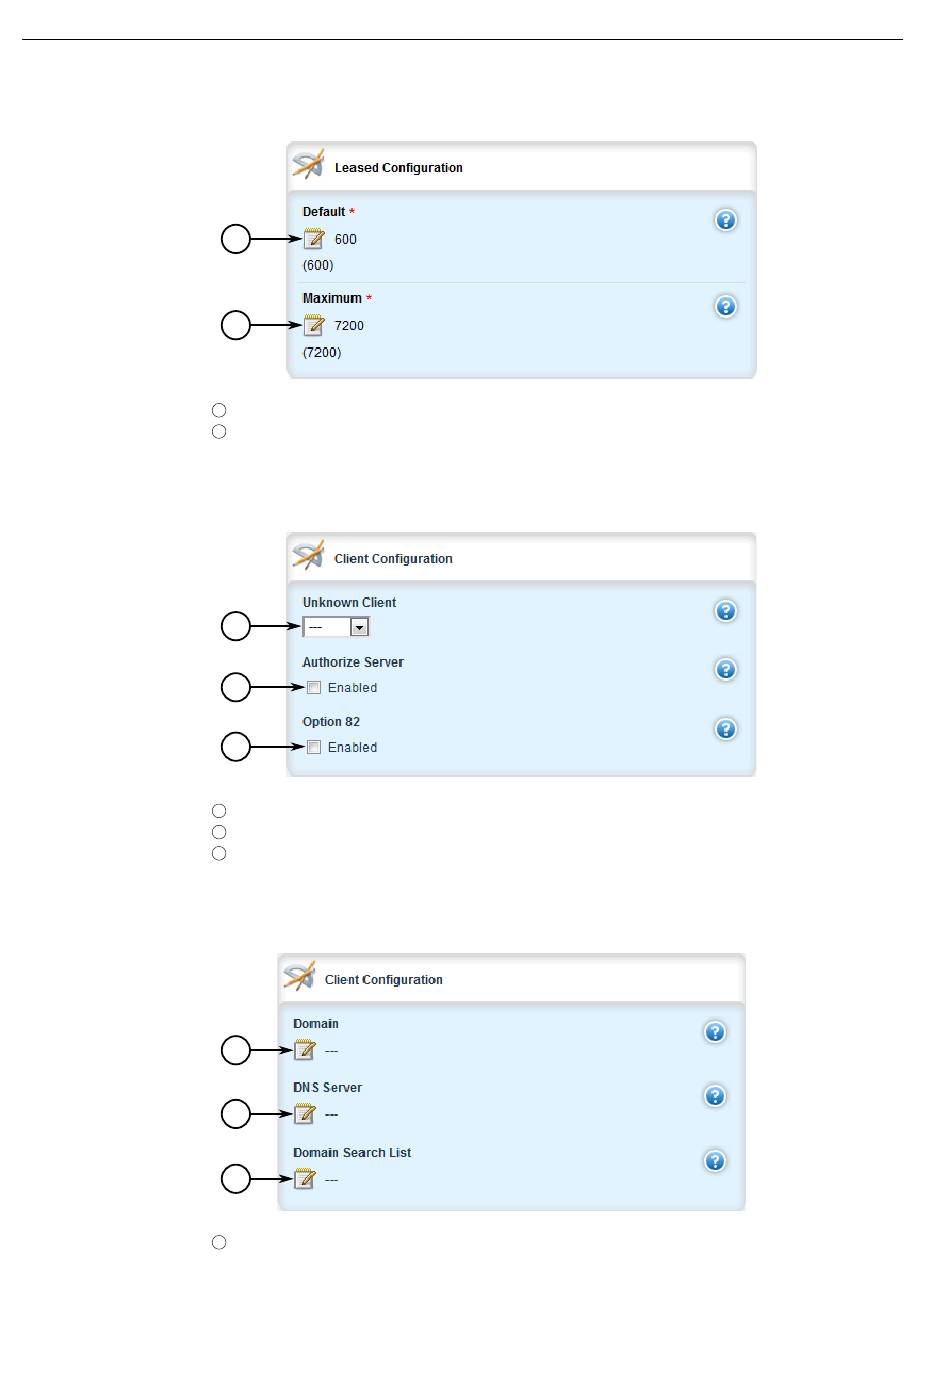Click the Unknown Client dropdown arrow
Image resolution: width=950 pixels, height=1387 pixels.
[360, 627]
